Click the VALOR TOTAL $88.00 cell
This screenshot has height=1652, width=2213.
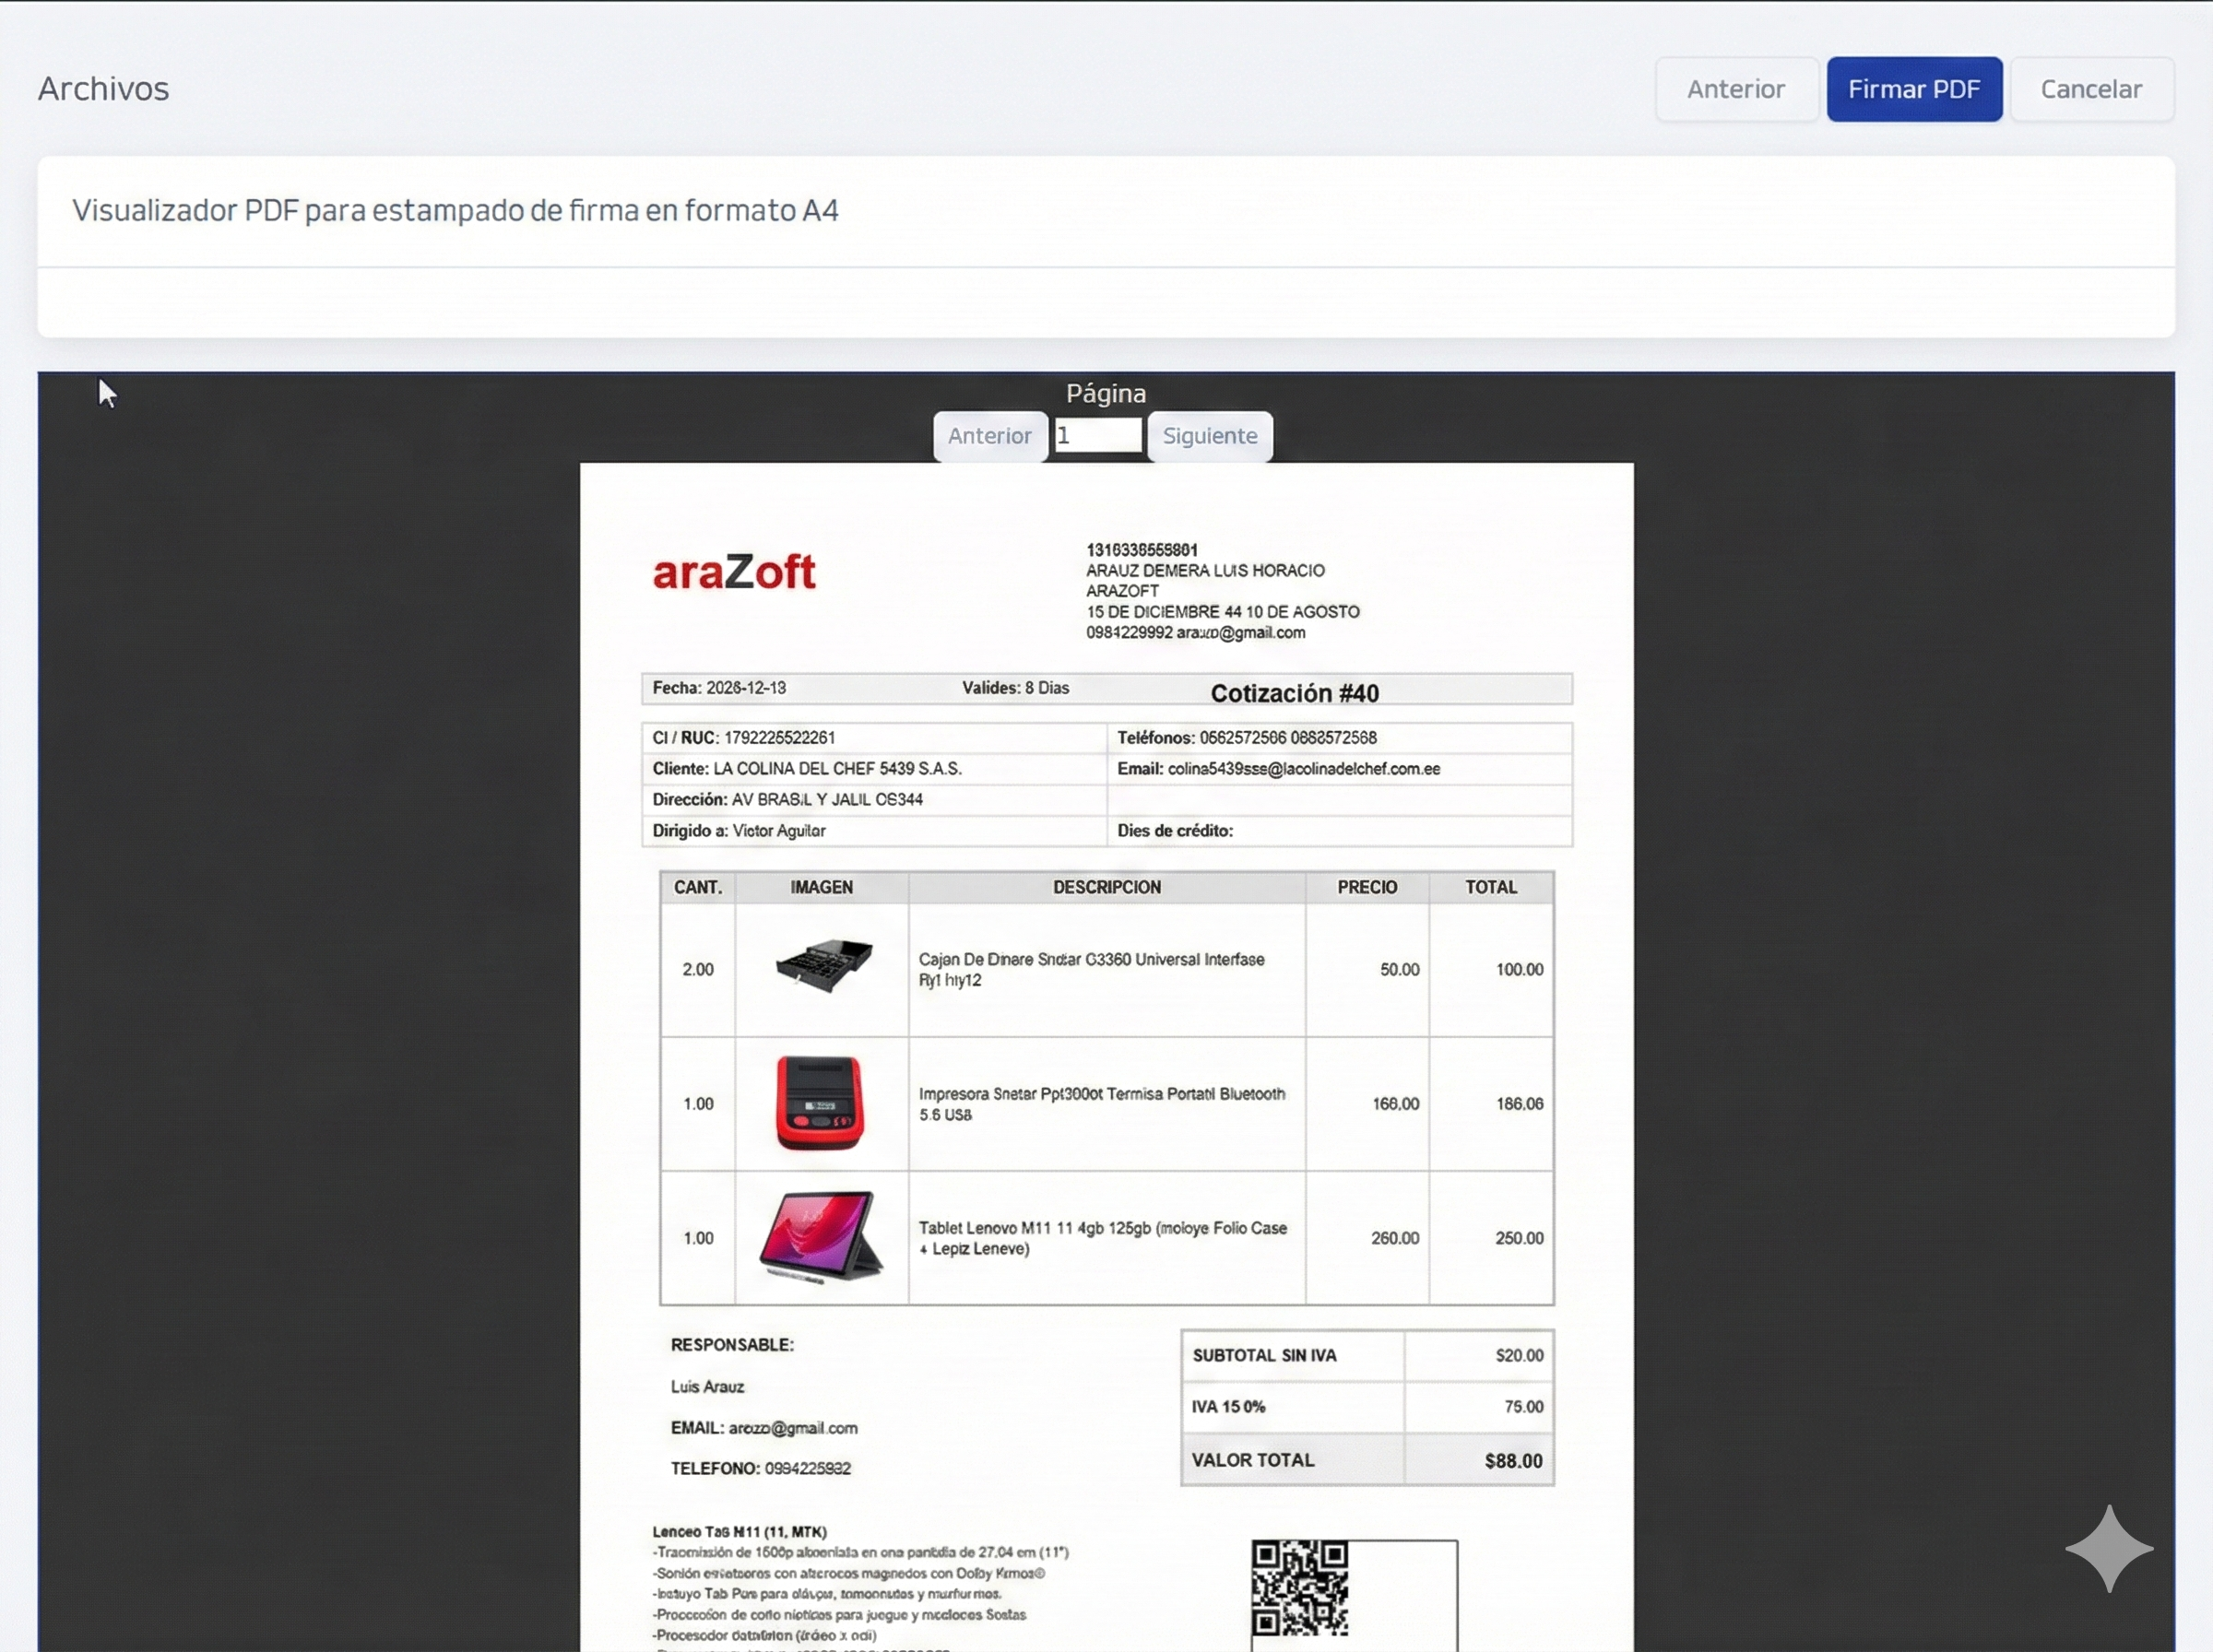(x=1513, y=1461)
